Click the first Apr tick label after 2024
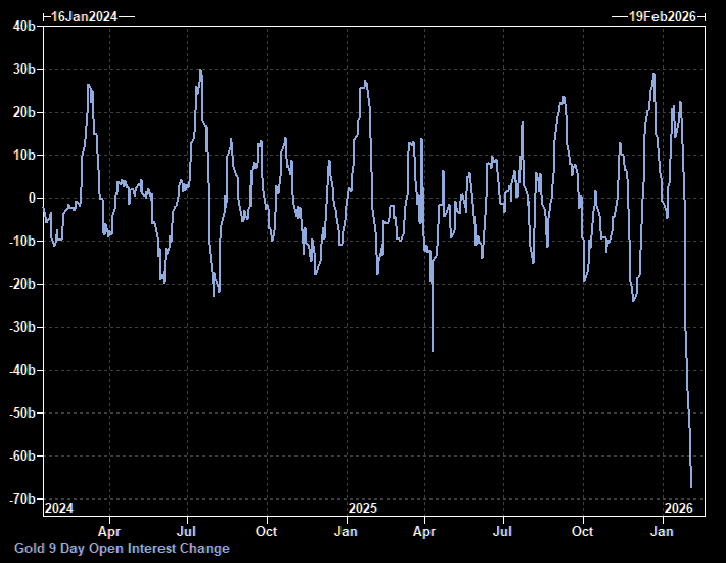This screenshot has height=563, width=726. pos(110,531)
